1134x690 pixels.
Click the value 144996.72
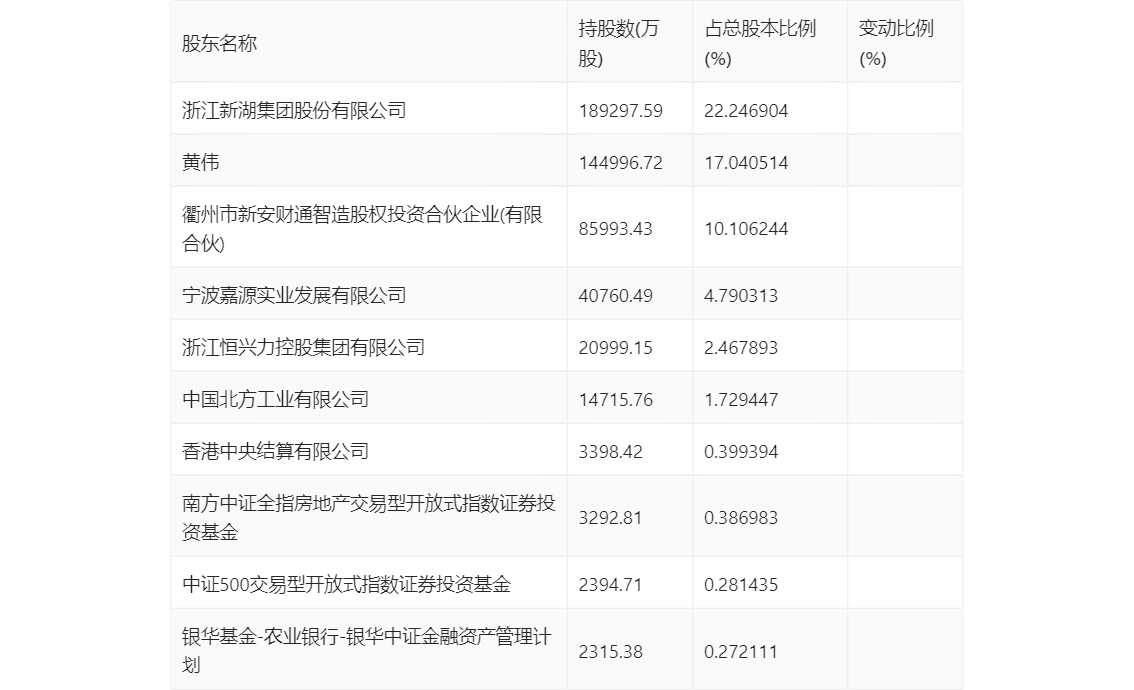click(621, 163)
